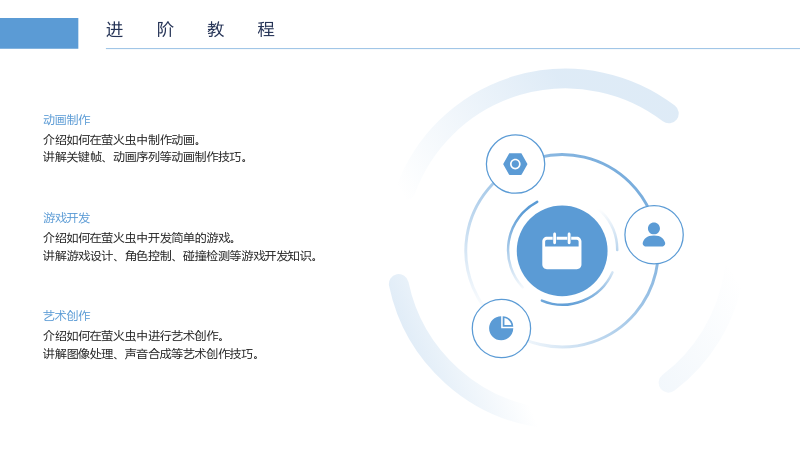800x450 pixels.
Task: Click the character 进 in the title
Action: (x=115, y=30)
